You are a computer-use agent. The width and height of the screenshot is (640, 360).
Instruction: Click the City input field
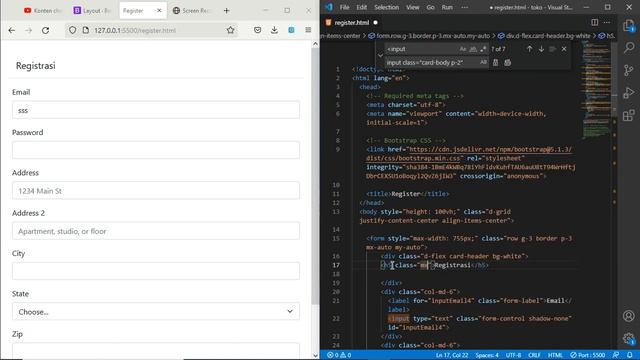coord(156,271)
